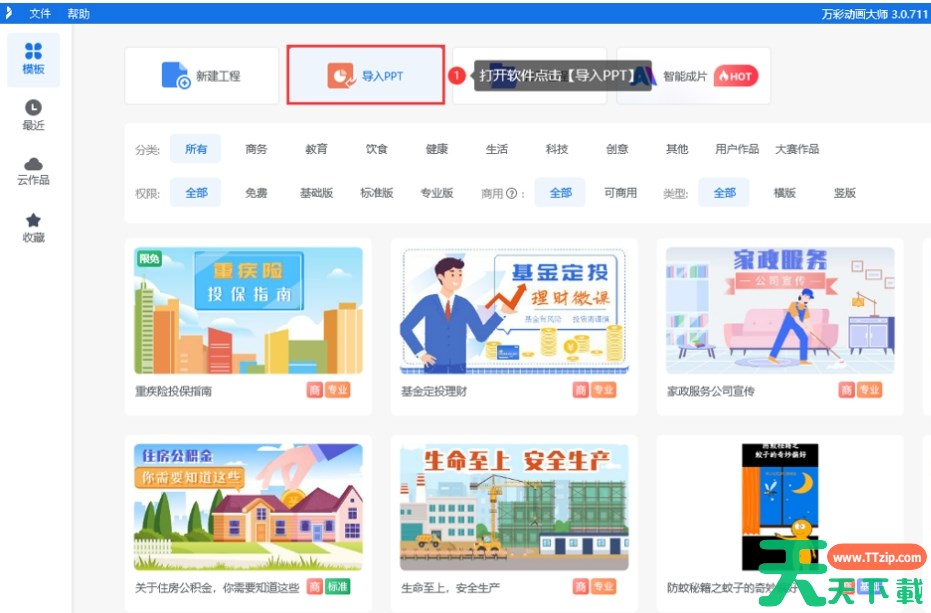Filter templates by 免费 permission

pos(256,192)
